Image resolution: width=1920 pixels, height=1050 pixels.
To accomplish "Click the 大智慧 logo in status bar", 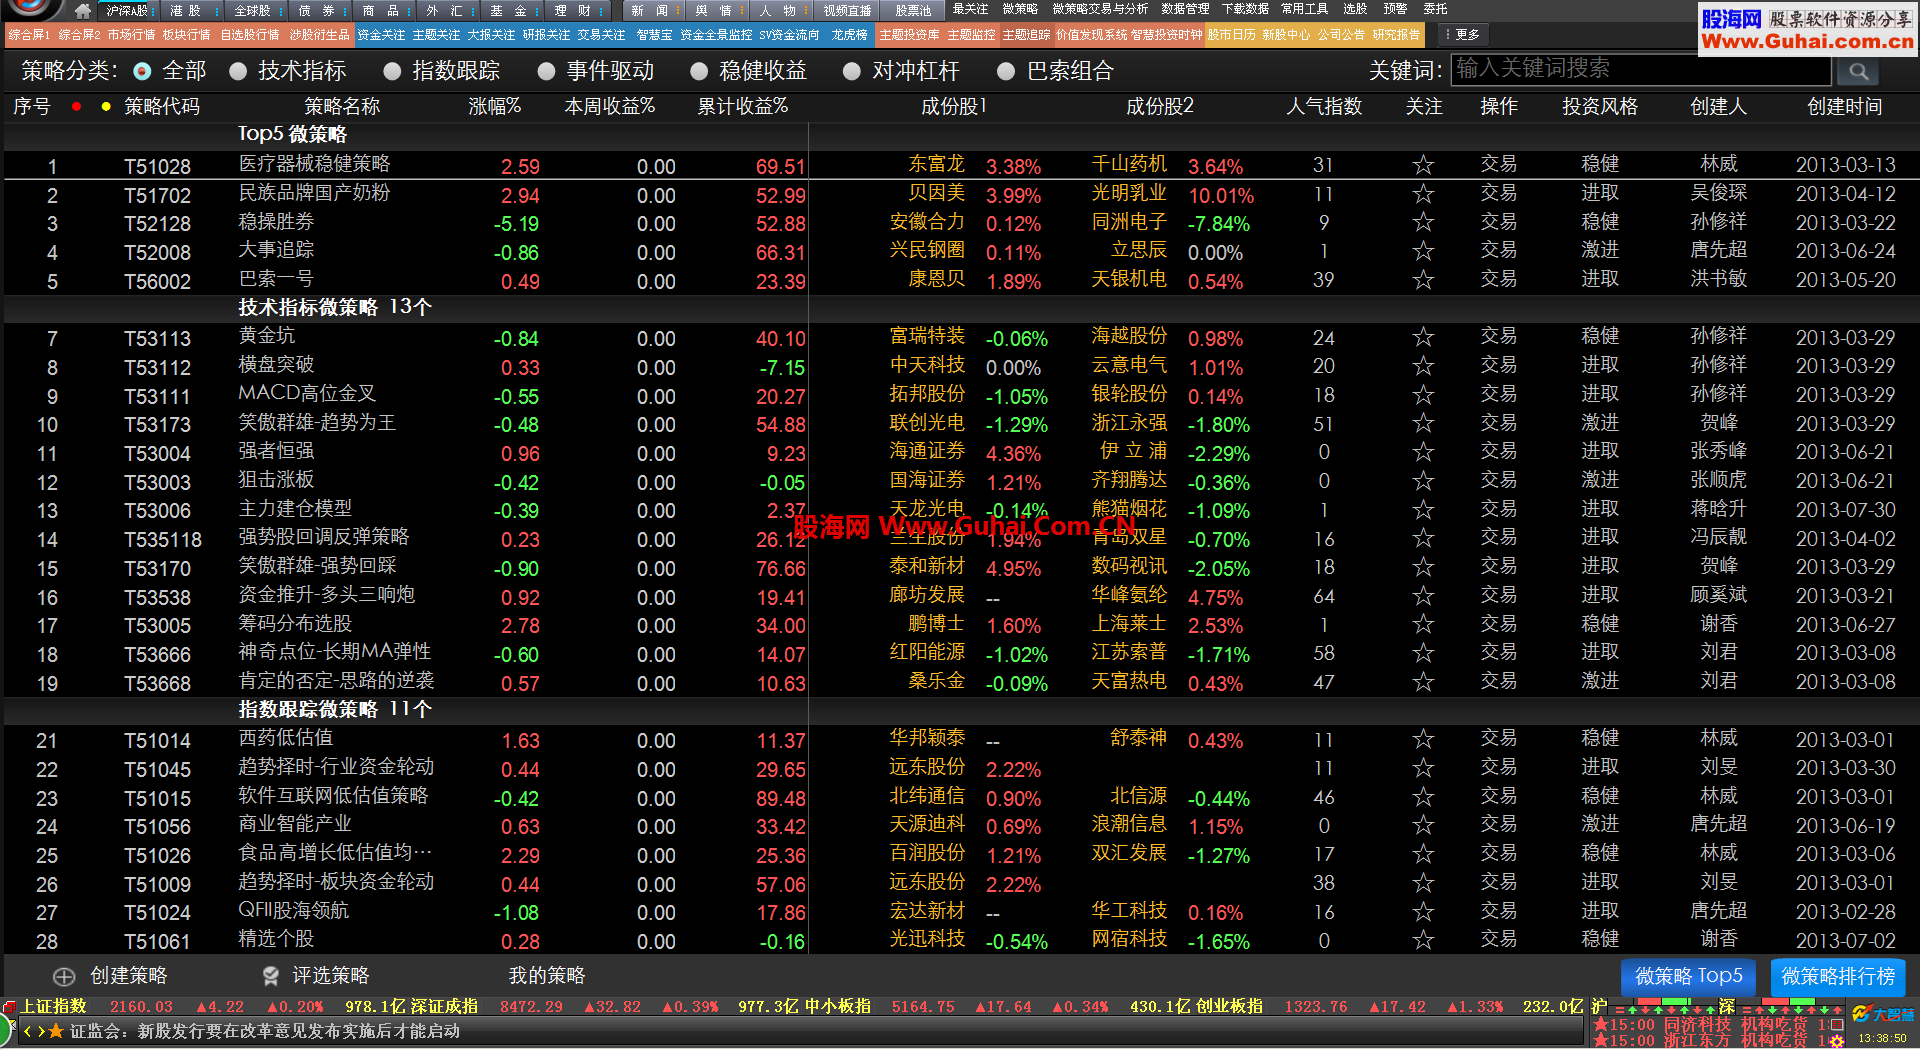I will pyautogui.click(x=1883, y=1014).
